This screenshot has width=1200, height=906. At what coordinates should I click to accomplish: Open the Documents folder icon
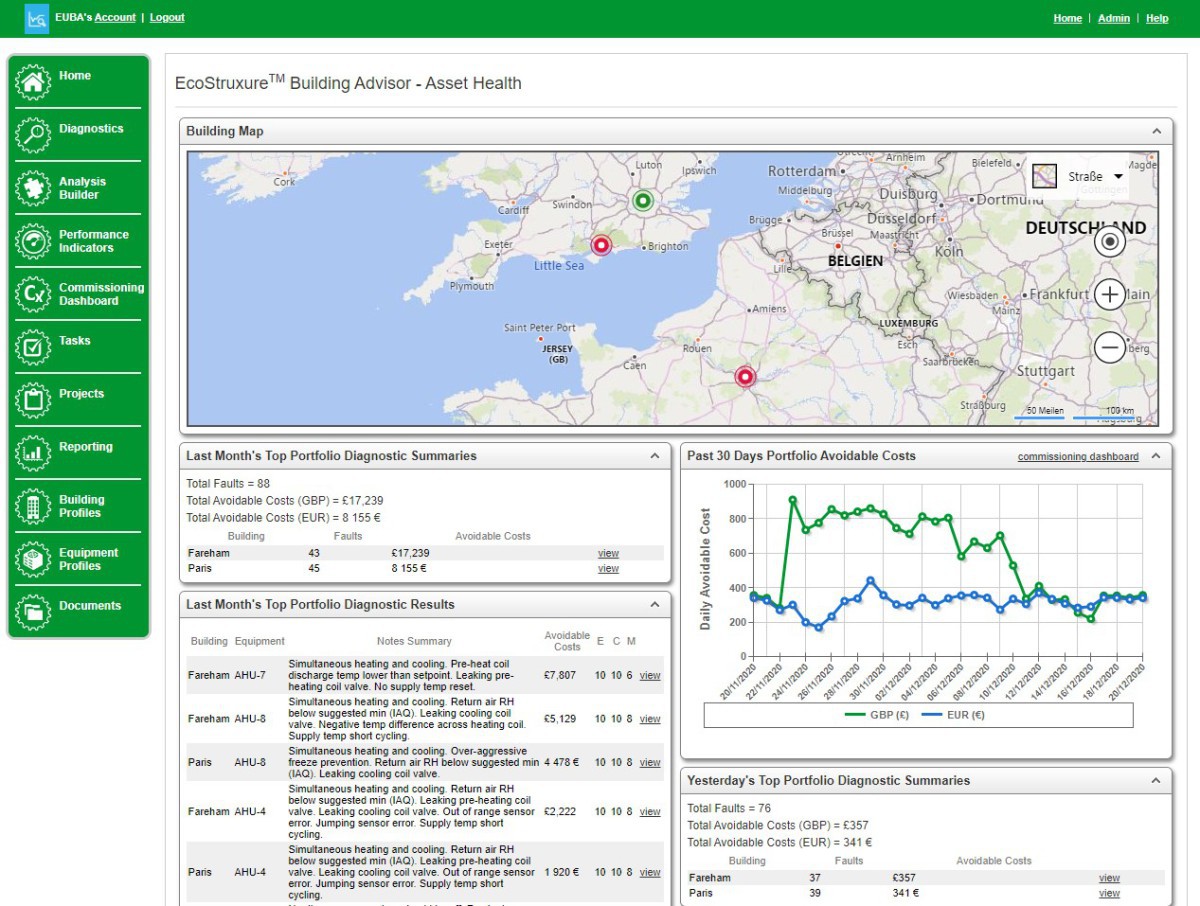(x=34, y=612)
